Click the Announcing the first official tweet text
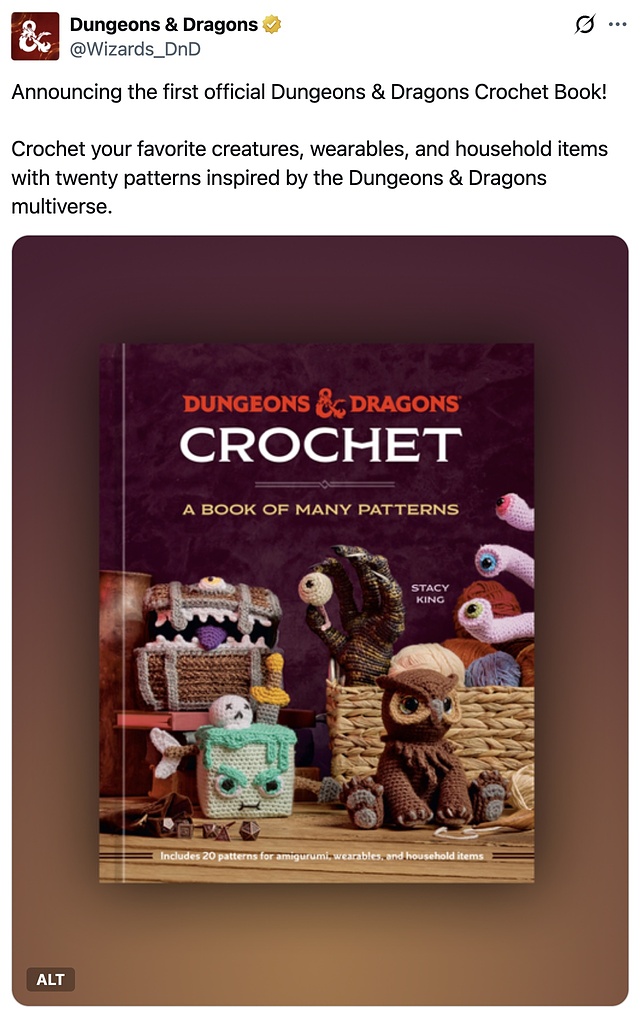 pyautogui.click(x=309, y=92)
